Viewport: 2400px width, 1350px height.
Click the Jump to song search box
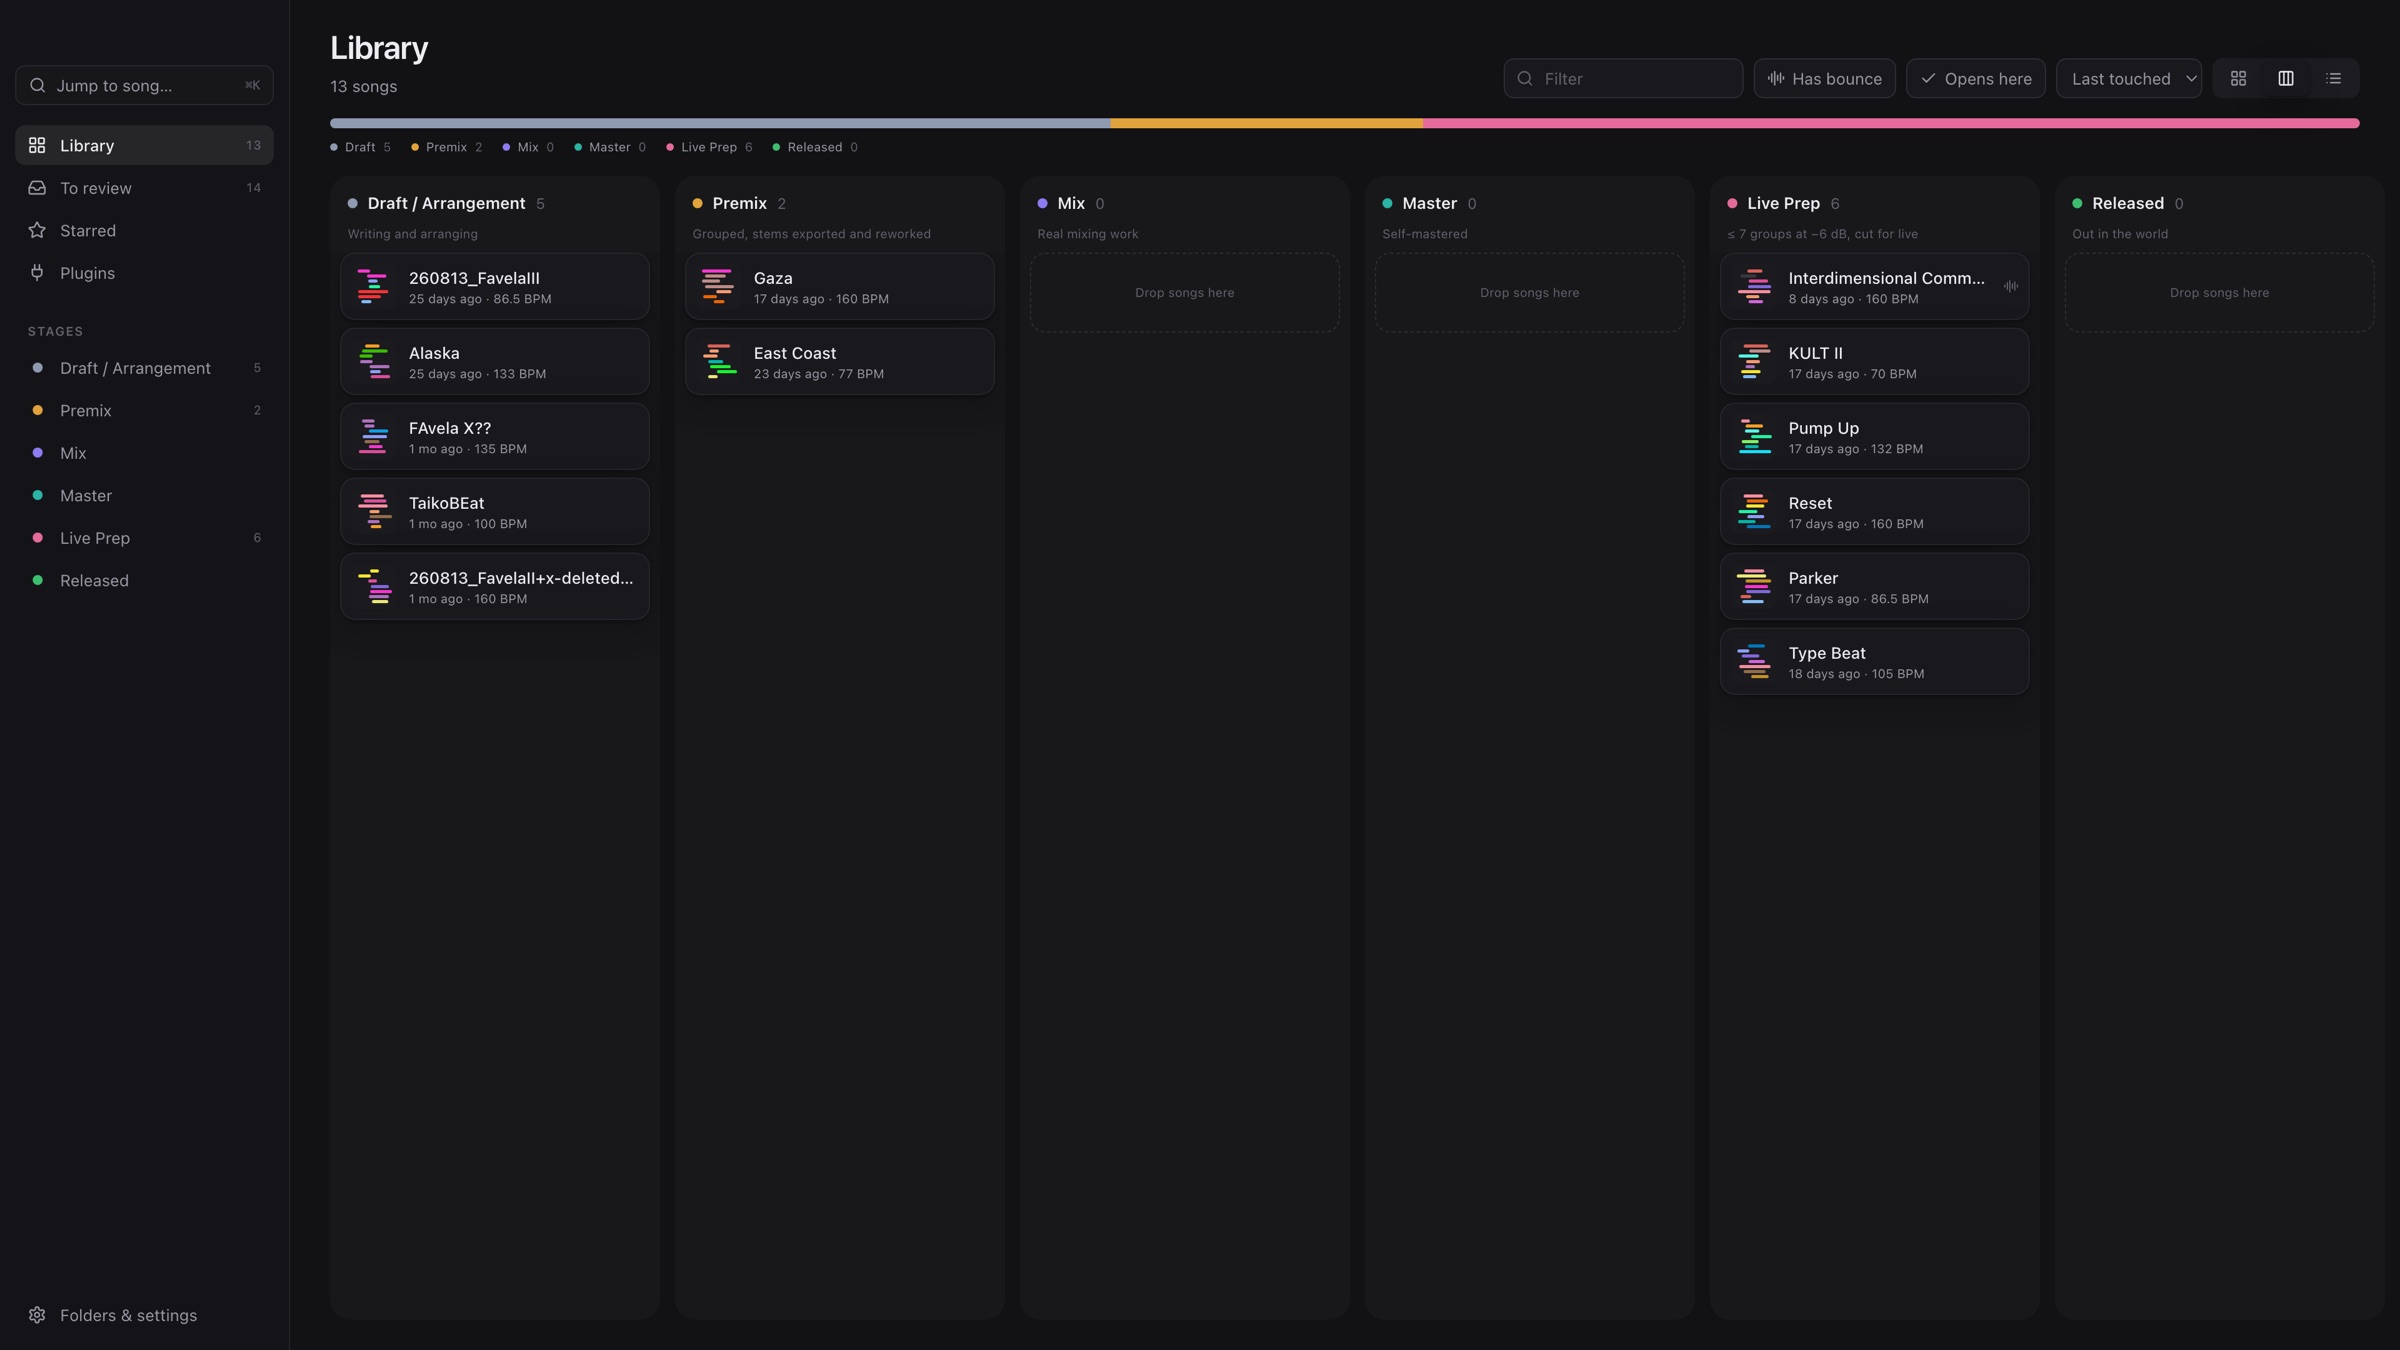point(144,85)
